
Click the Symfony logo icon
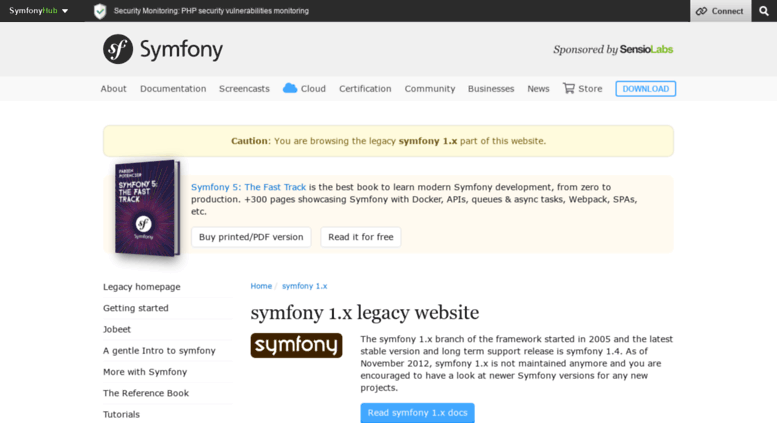coord(118,49)
